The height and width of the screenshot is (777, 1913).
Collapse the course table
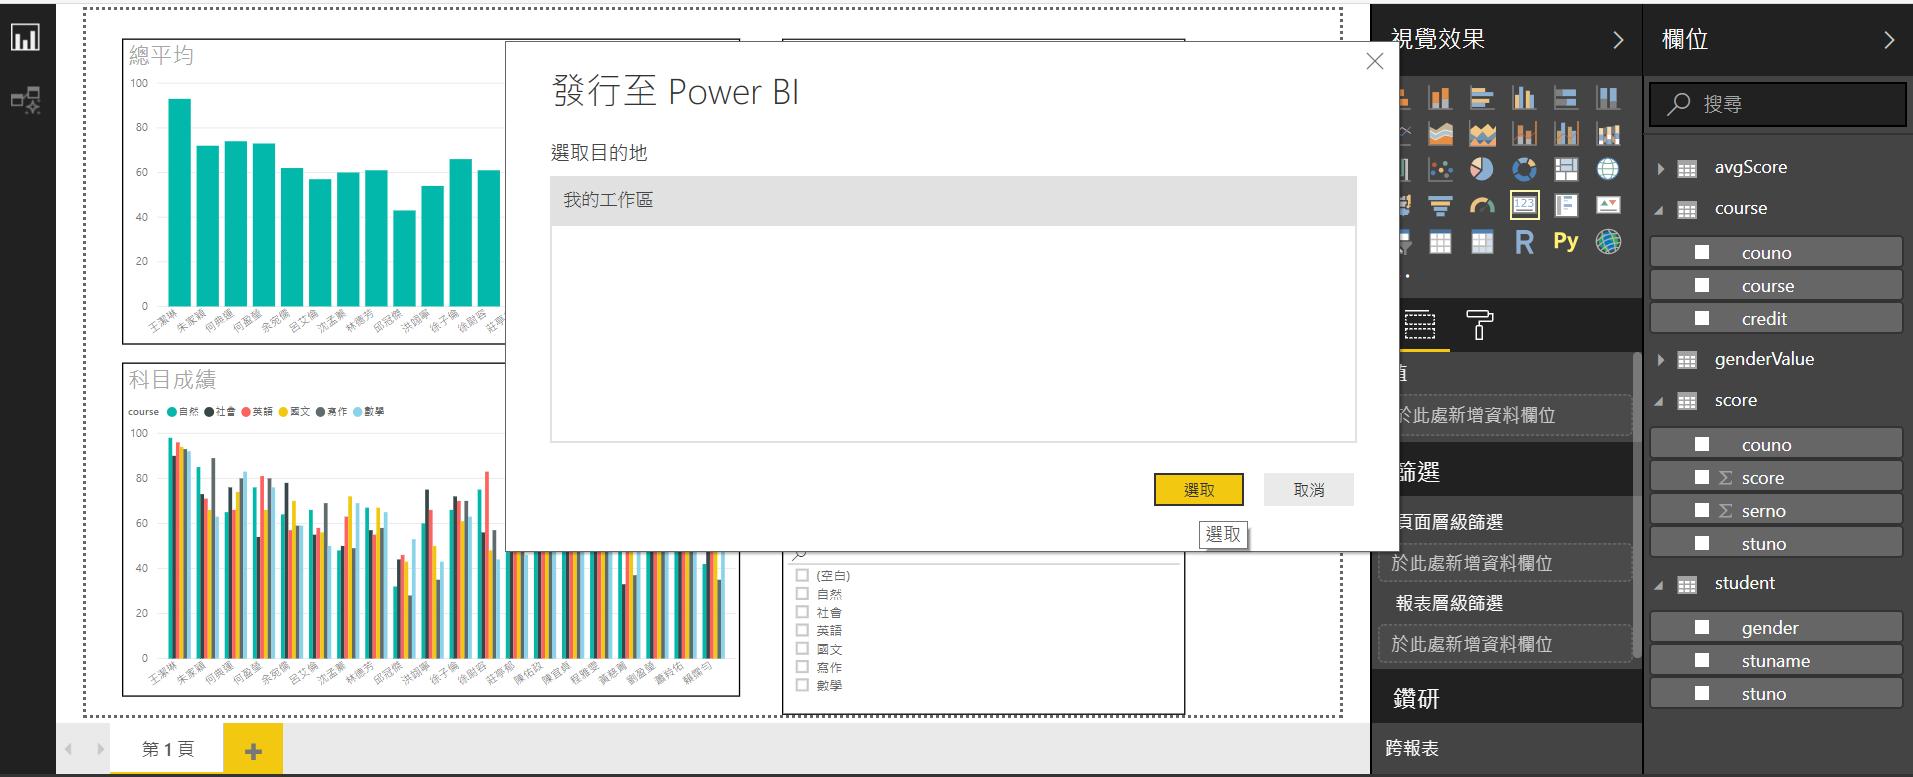pos(1660,210)
